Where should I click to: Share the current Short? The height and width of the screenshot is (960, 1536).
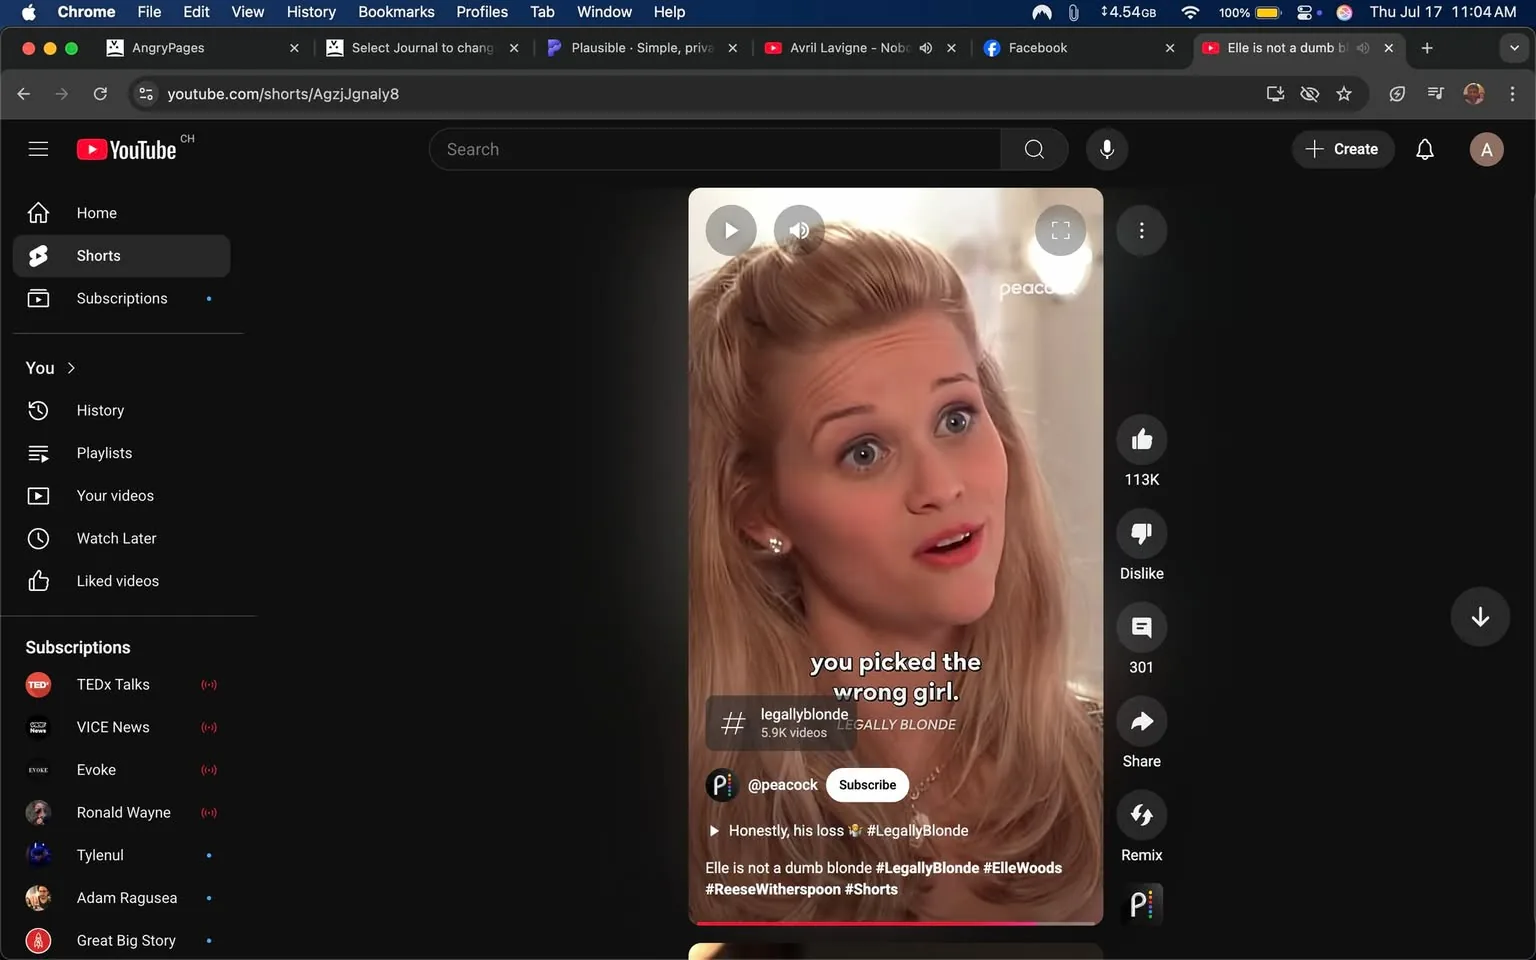click(x=1141, y=721)
